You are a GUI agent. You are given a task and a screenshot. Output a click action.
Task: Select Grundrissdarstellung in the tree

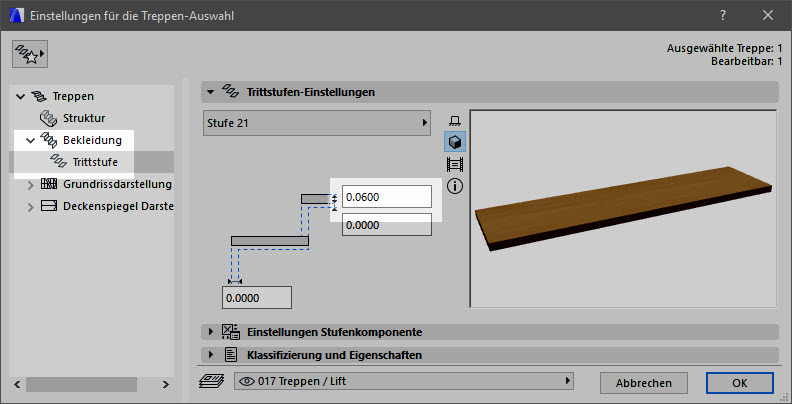(x=117, y=184)
